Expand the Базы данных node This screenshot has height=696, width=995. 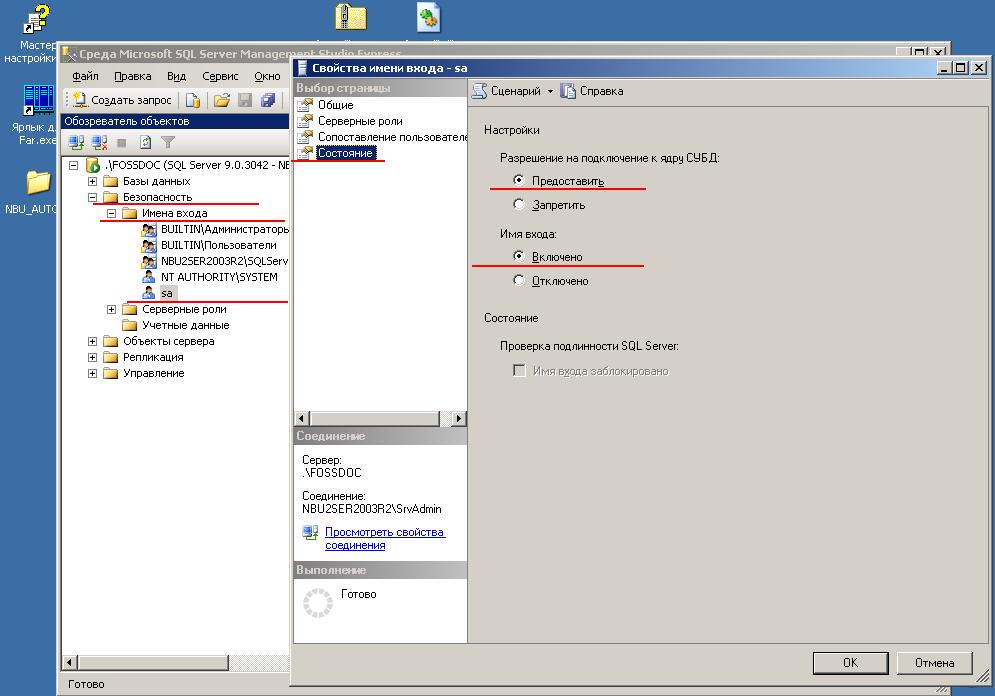[x=93, y=181]
